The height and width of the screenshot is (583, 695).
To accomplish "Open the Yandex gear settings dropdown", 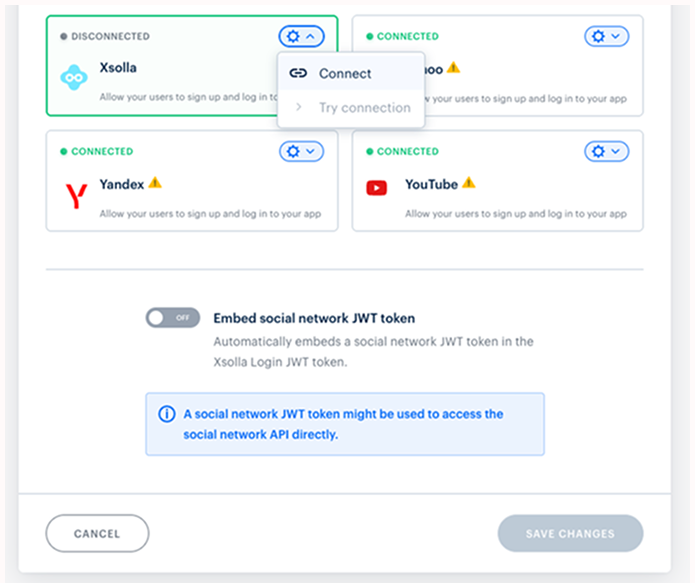I will 301,152.
